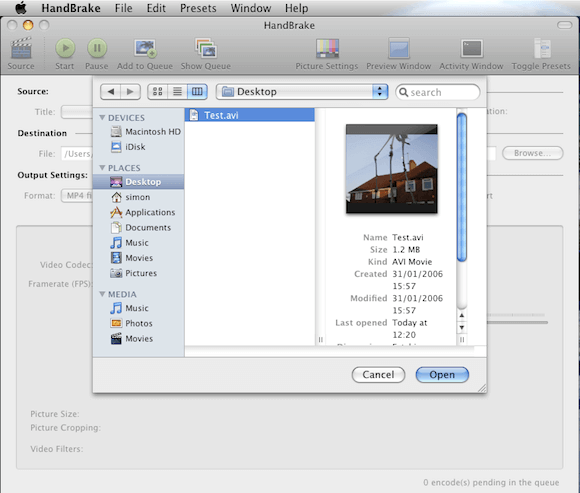
Task: Select Macintosh HD in the Devices sidebar
Action: (x=146, y=132)
